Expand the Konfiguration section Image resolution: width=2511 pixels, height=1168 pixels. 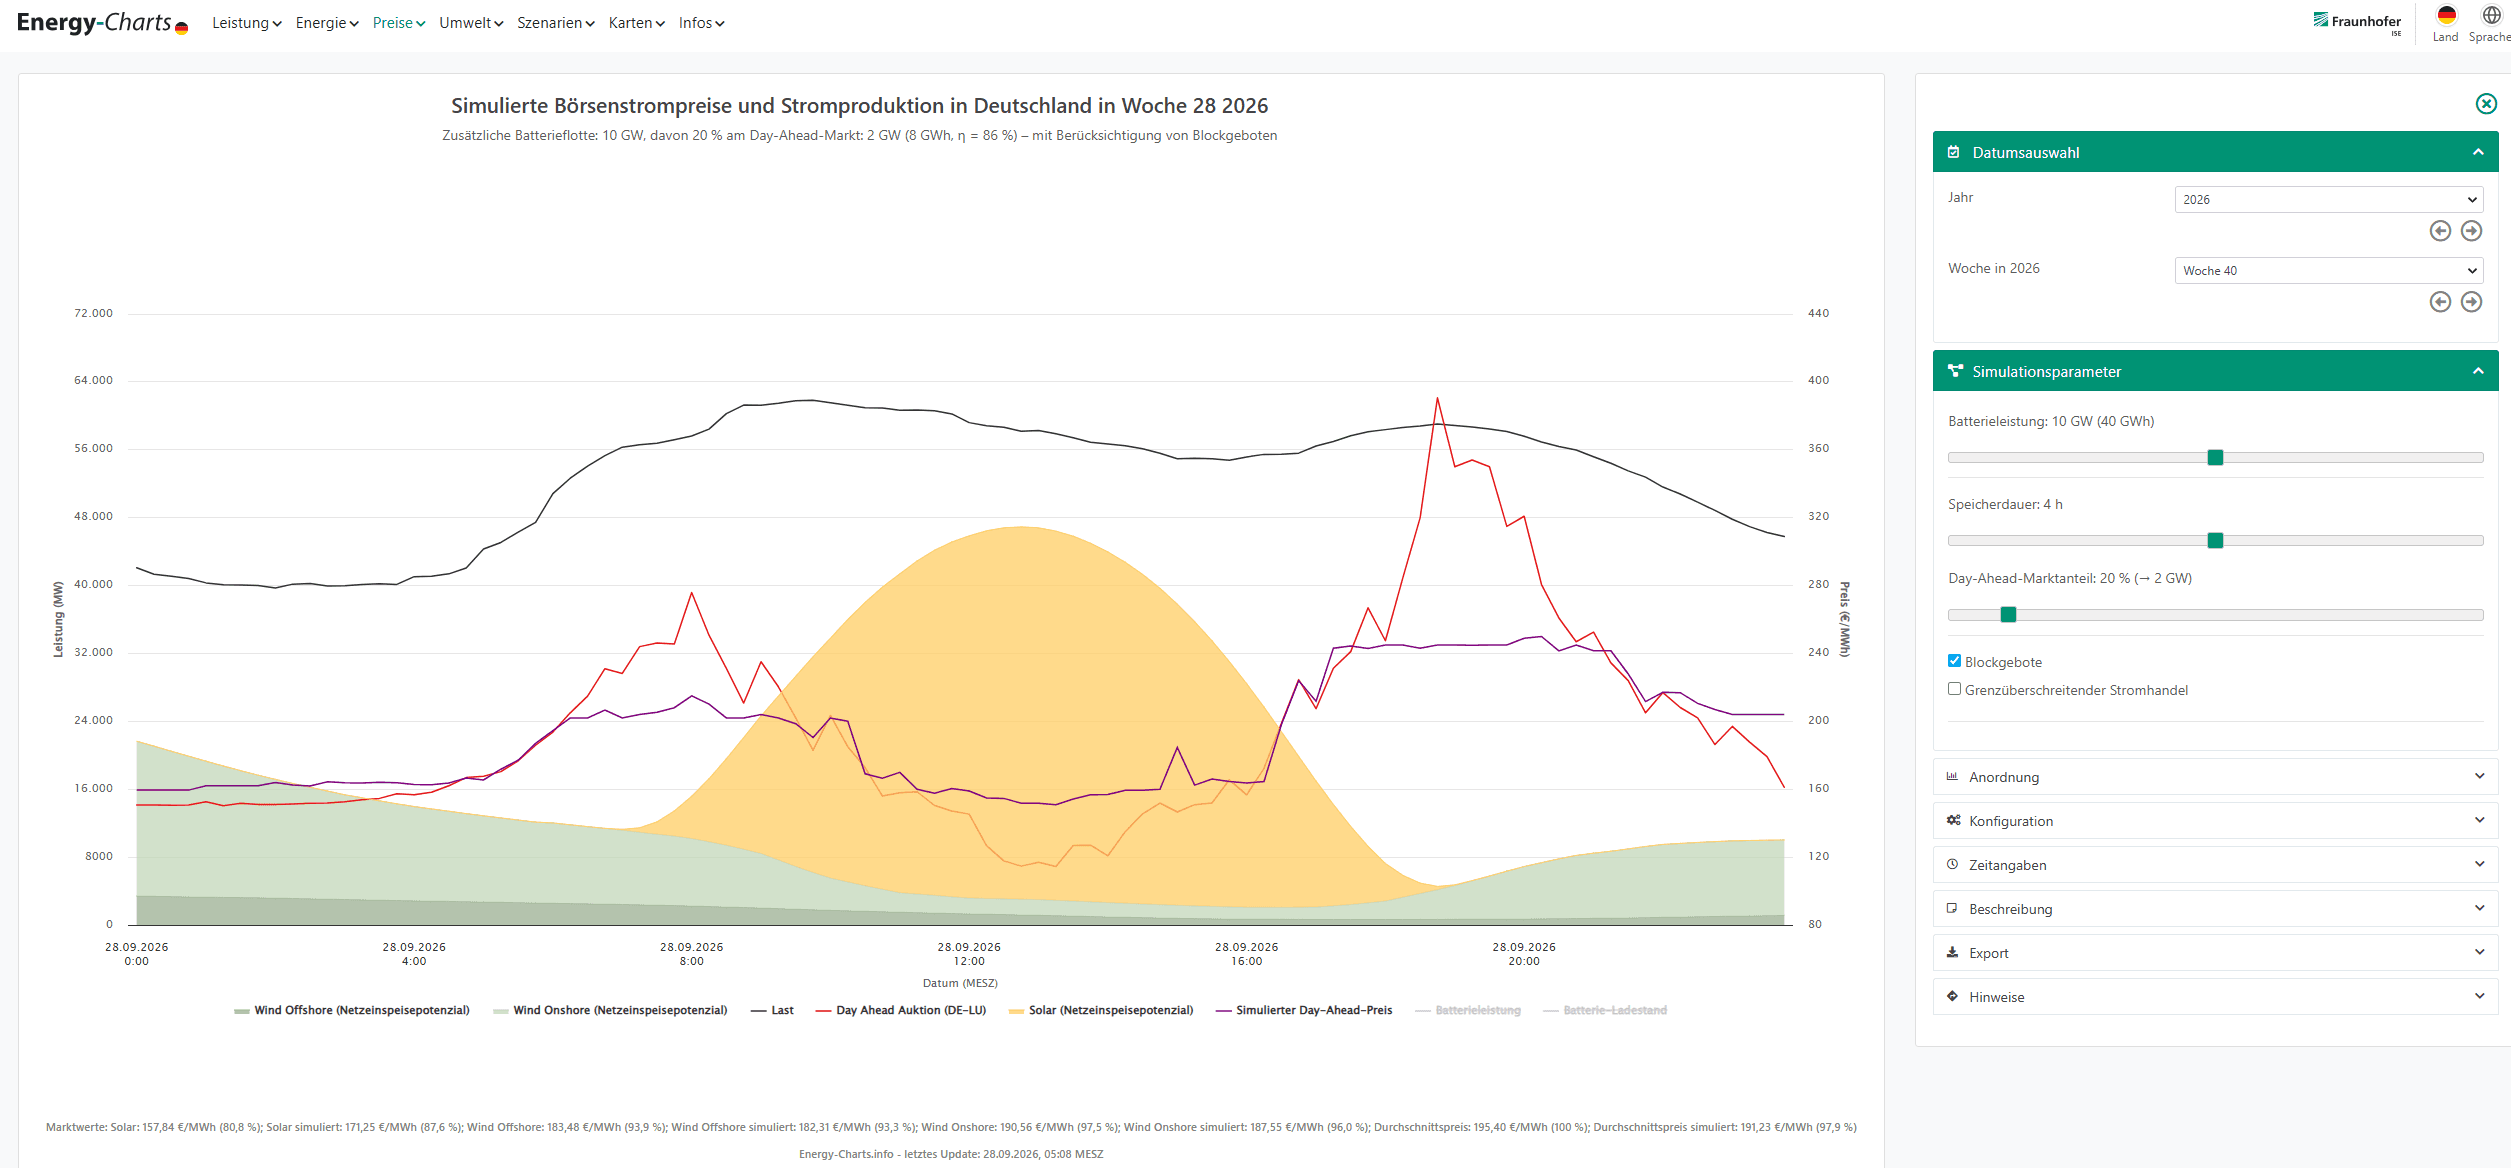[2215, 820]
